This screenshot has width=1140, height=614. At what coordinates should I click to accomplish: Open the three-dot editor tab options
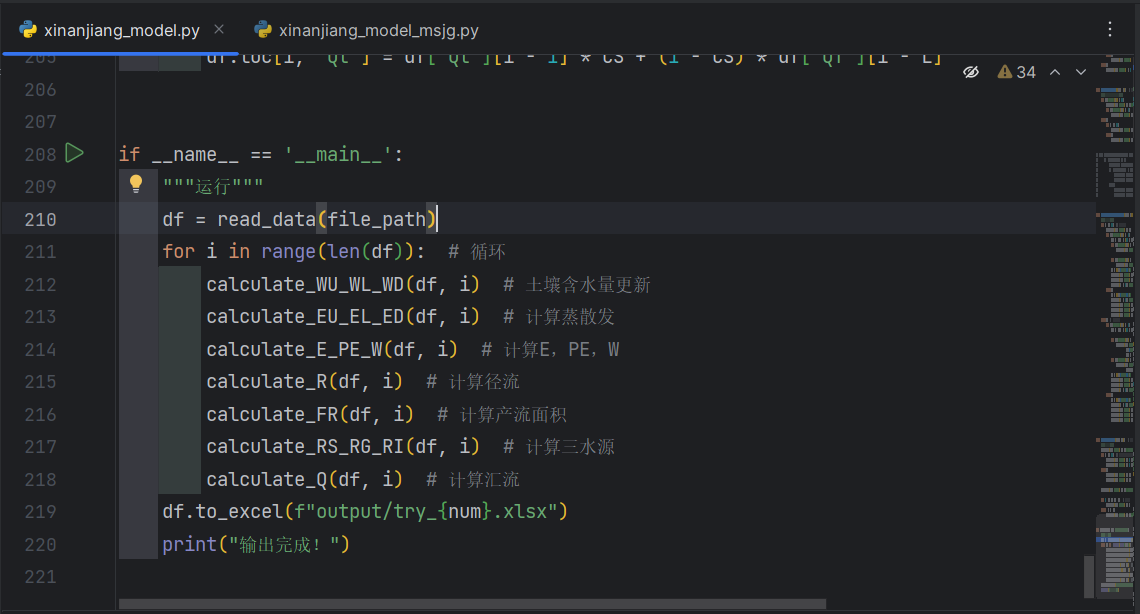click(x=1110, y=30)
